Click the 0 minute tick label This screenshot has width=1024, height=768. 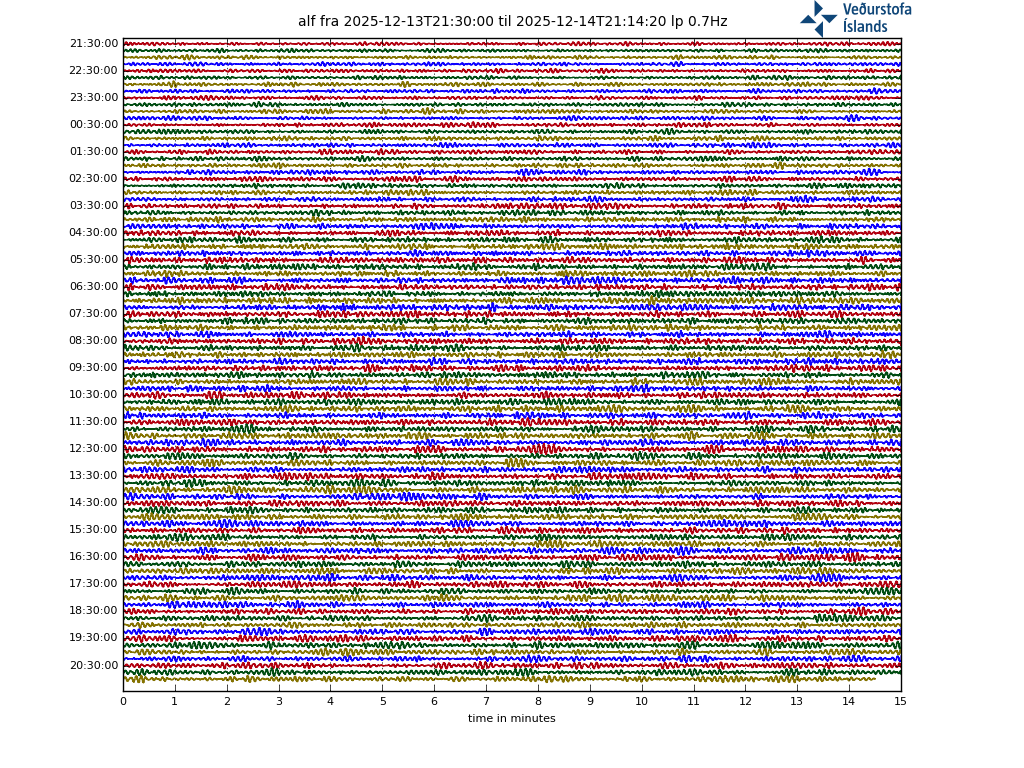point(123,702)
